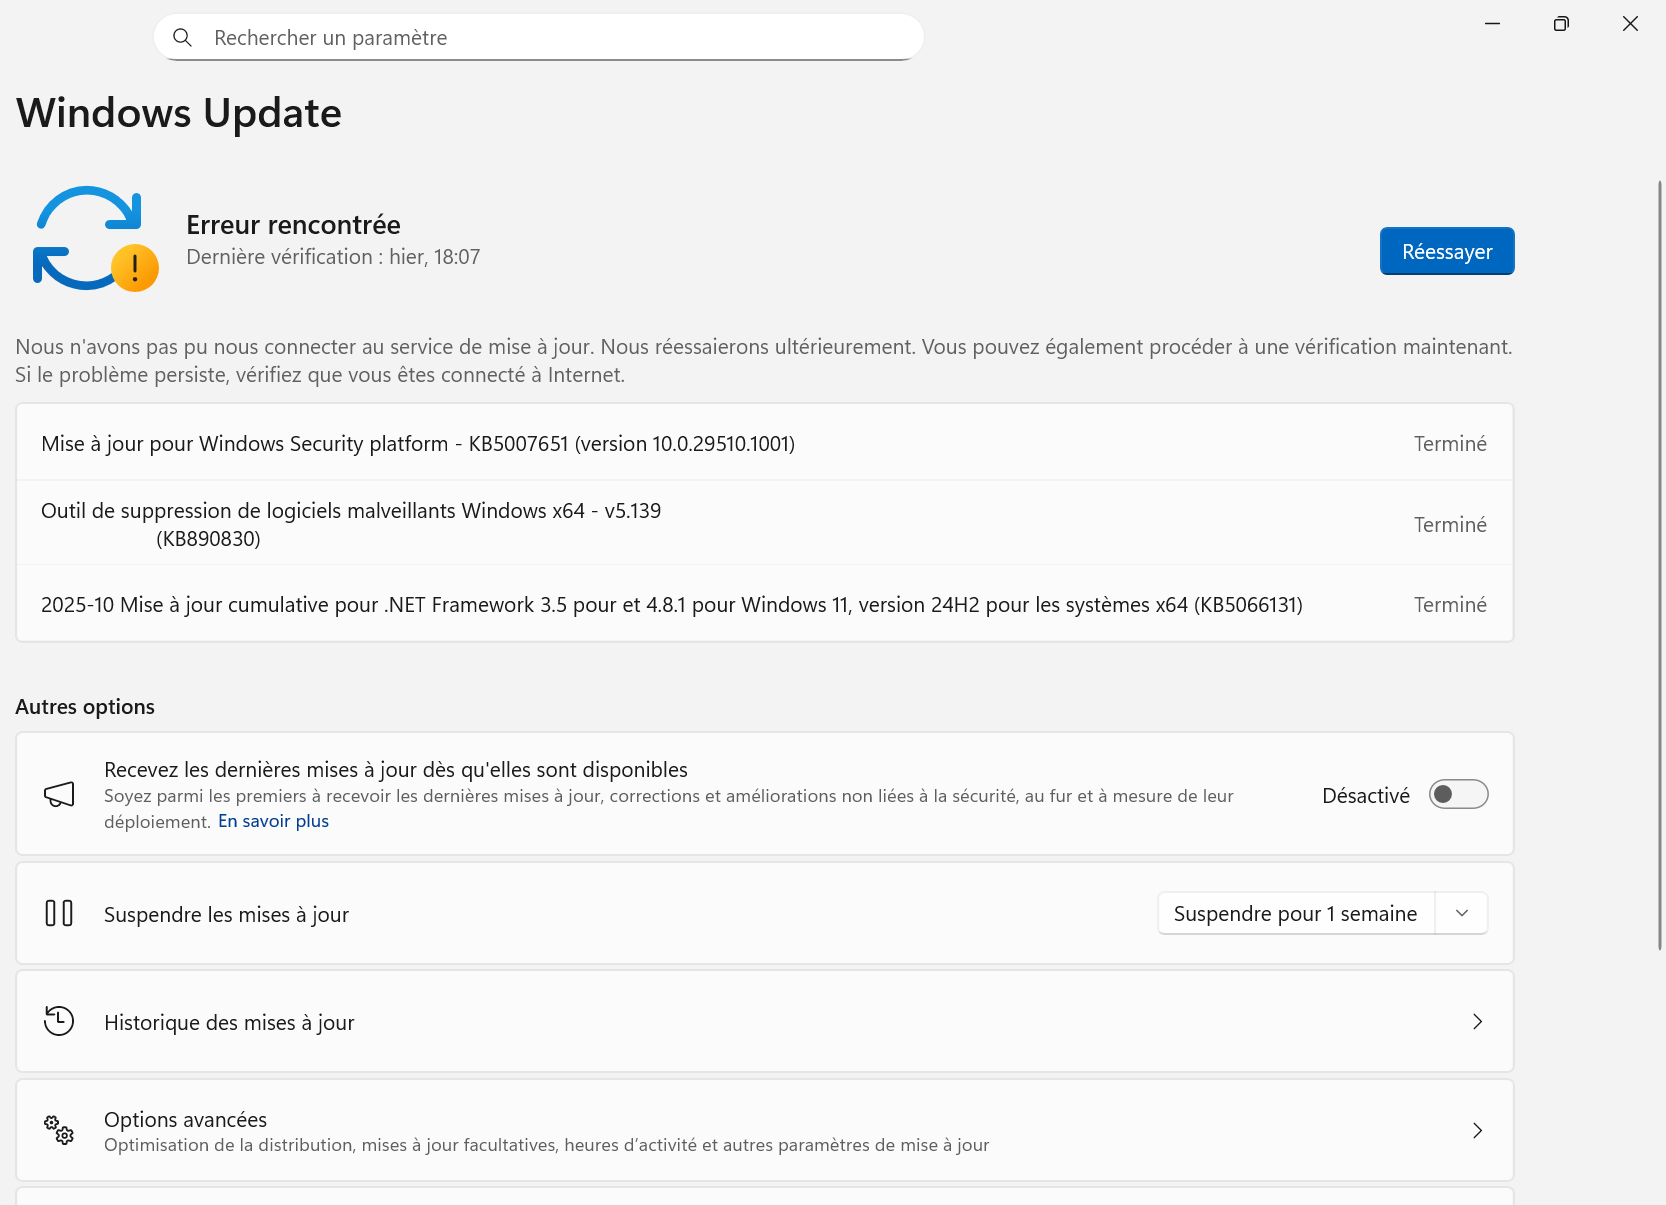Viewport: 1666px width, 1205px height.
Task: Click Terminé status for KB5007651
Action: tap(1450, 444)
